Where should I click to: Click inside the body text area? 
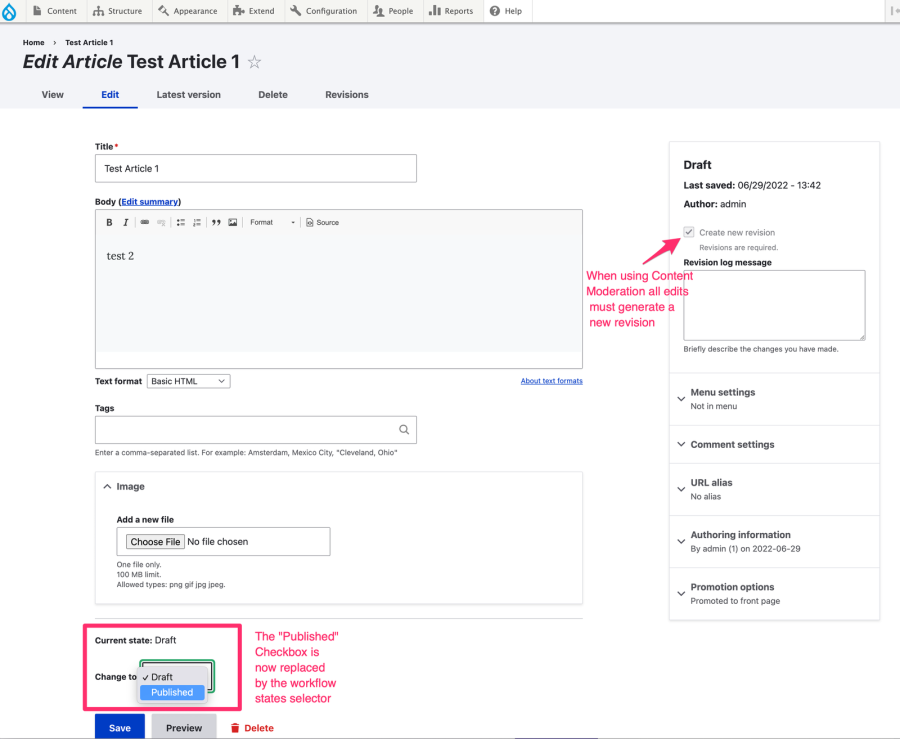[x=339, y=293]
